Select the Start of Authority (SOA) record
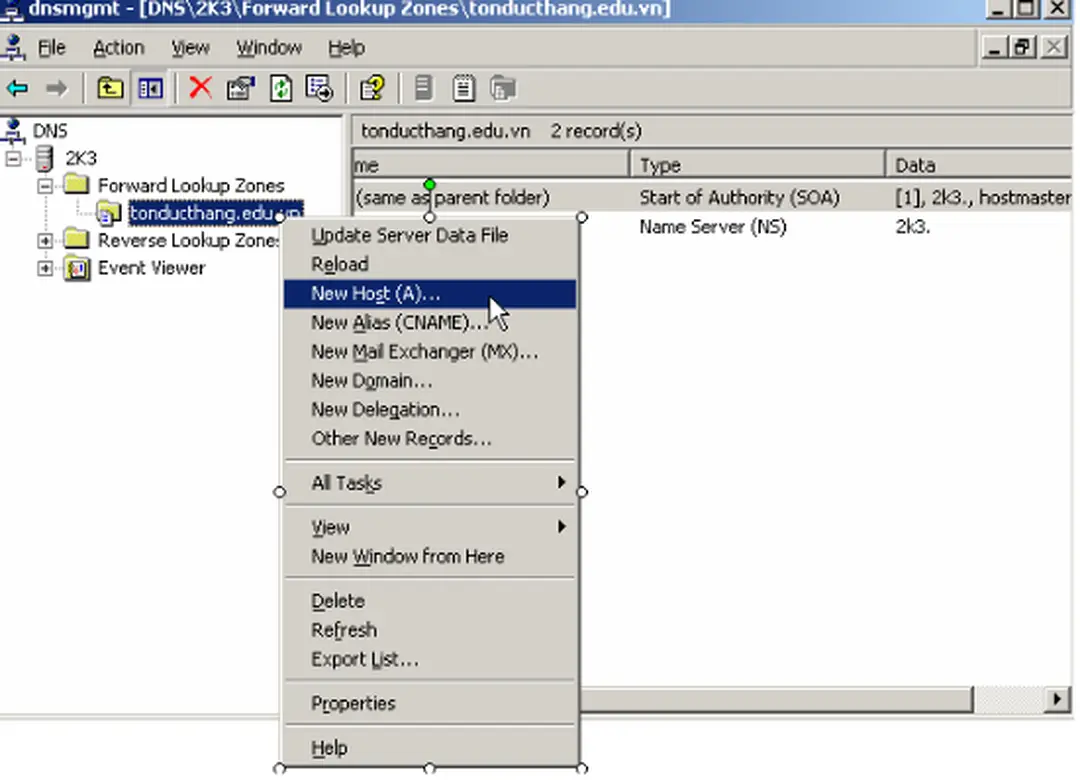Viewport: 1080px width, 780px height. click(x=739, y=198)
